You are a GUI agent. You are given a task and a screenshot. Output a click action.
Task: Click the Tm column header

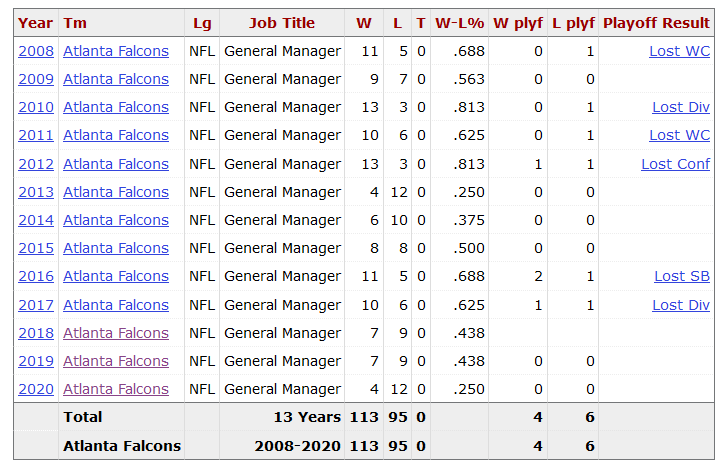tap(75, 23)
